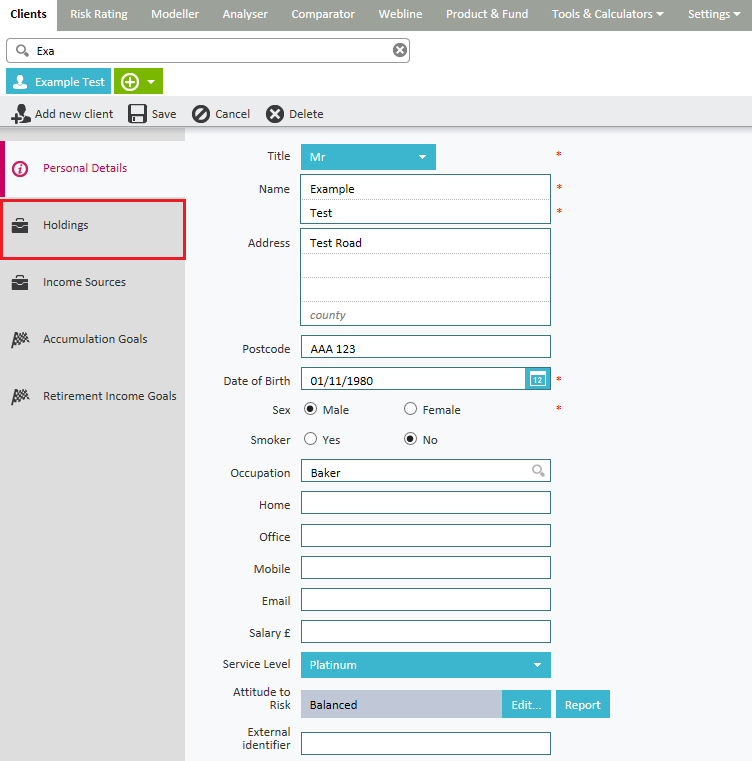Click Add new client label

[x=74, y=114]
